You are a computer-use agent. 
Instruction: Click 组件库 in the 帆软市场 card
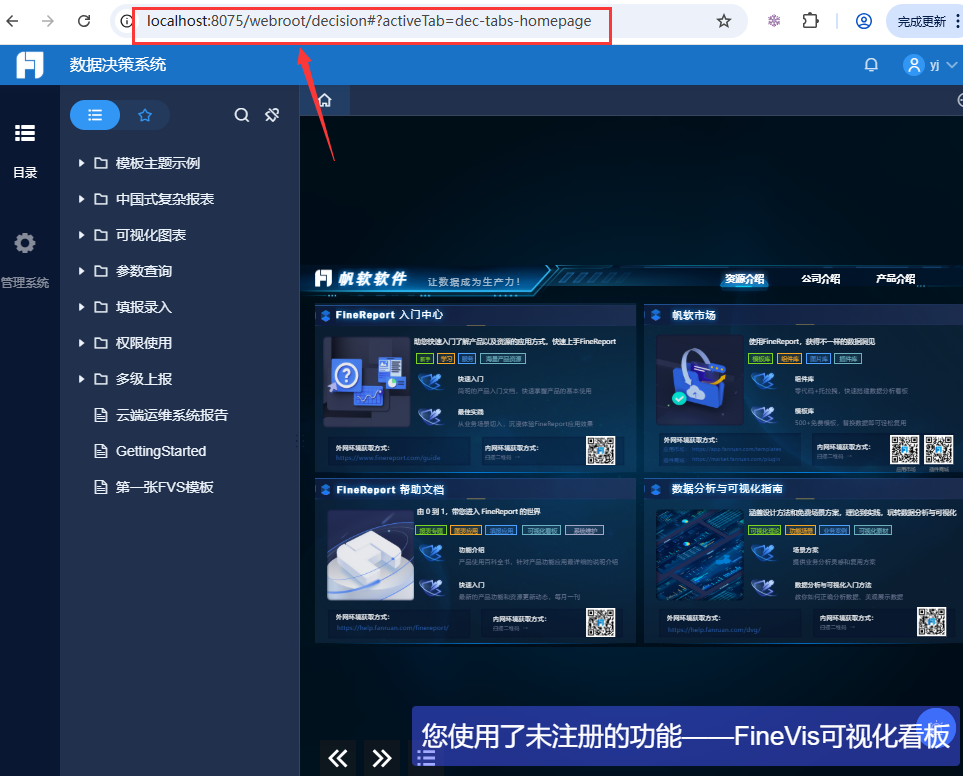pos(805,379)
